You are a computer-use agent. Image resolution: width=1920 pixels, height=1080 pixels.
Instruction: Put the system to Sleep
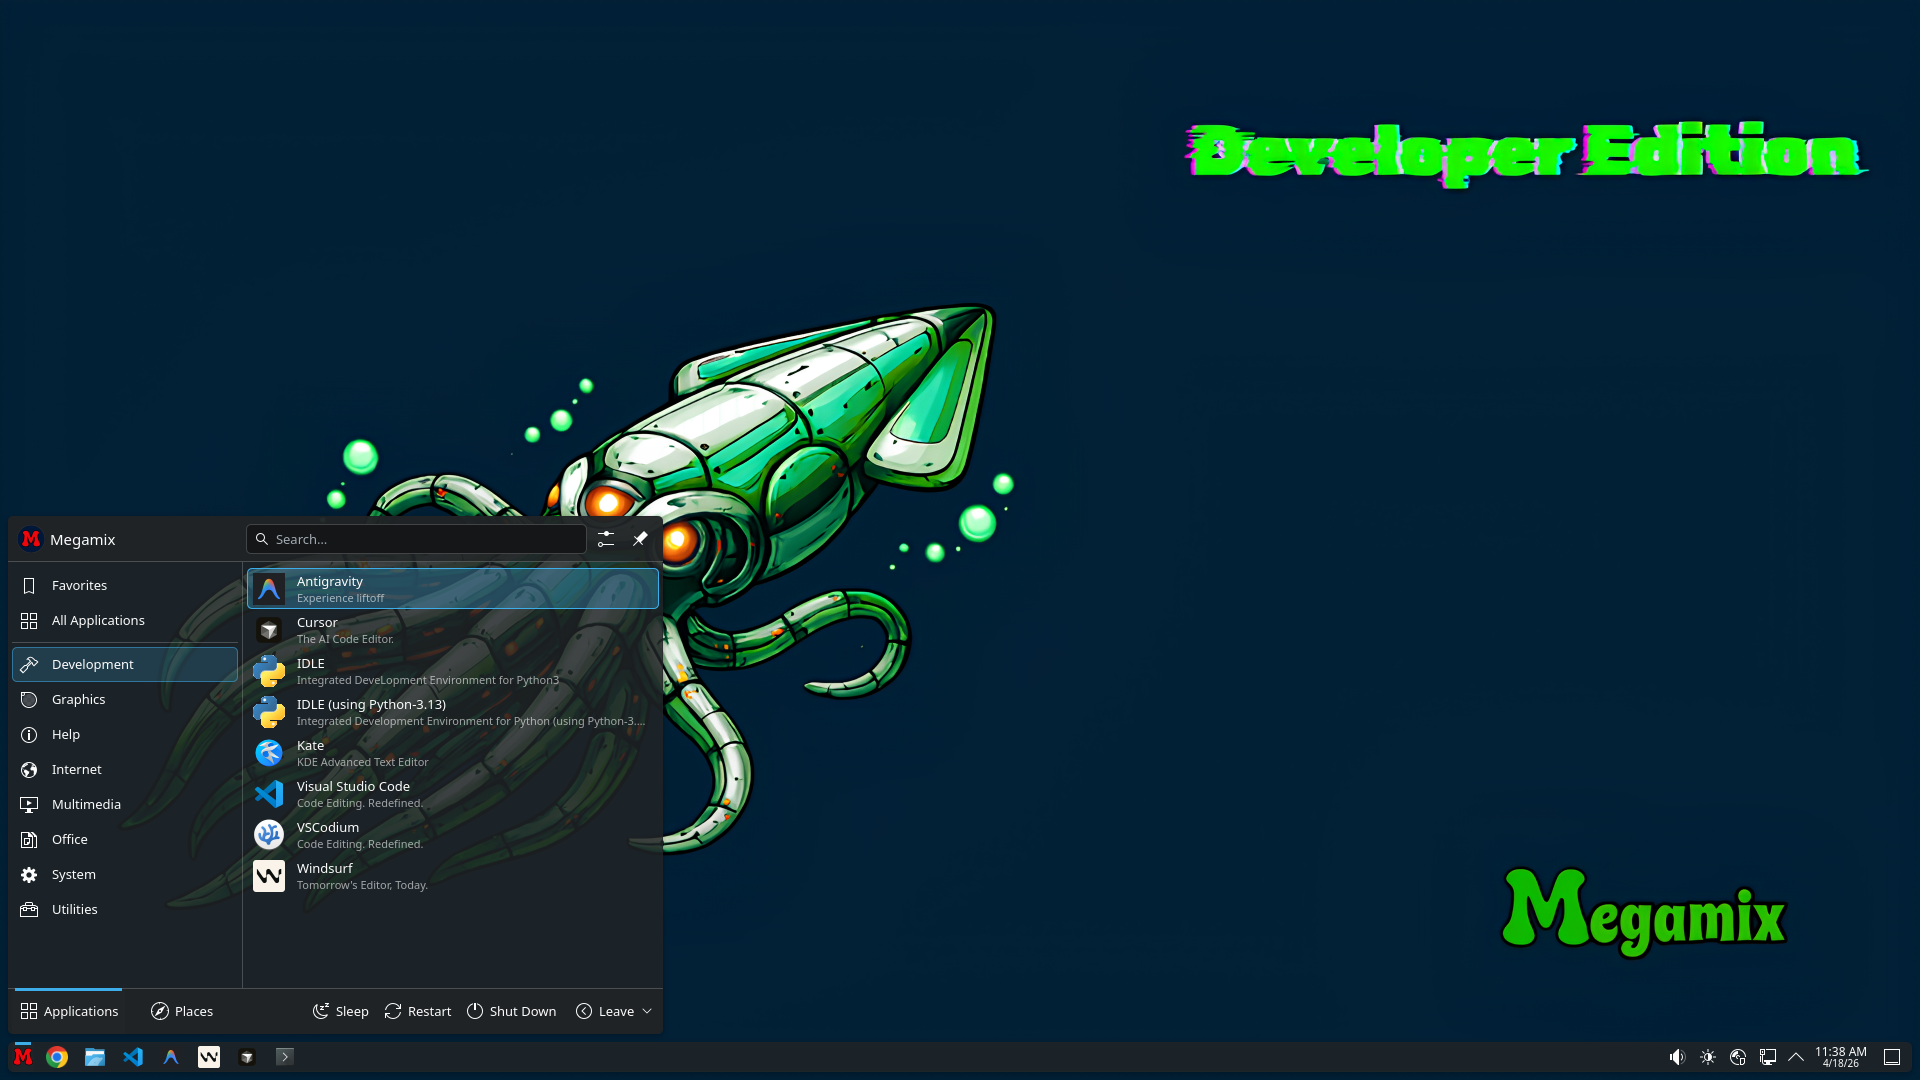pyautogui.click(x=340, y=1011)
